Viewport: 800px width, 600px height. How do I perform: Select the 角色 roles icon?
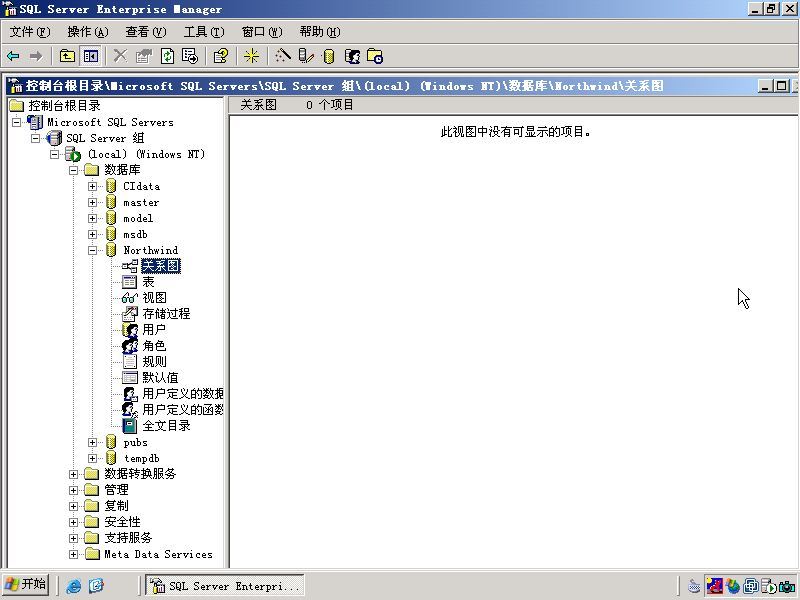[130, 346]
